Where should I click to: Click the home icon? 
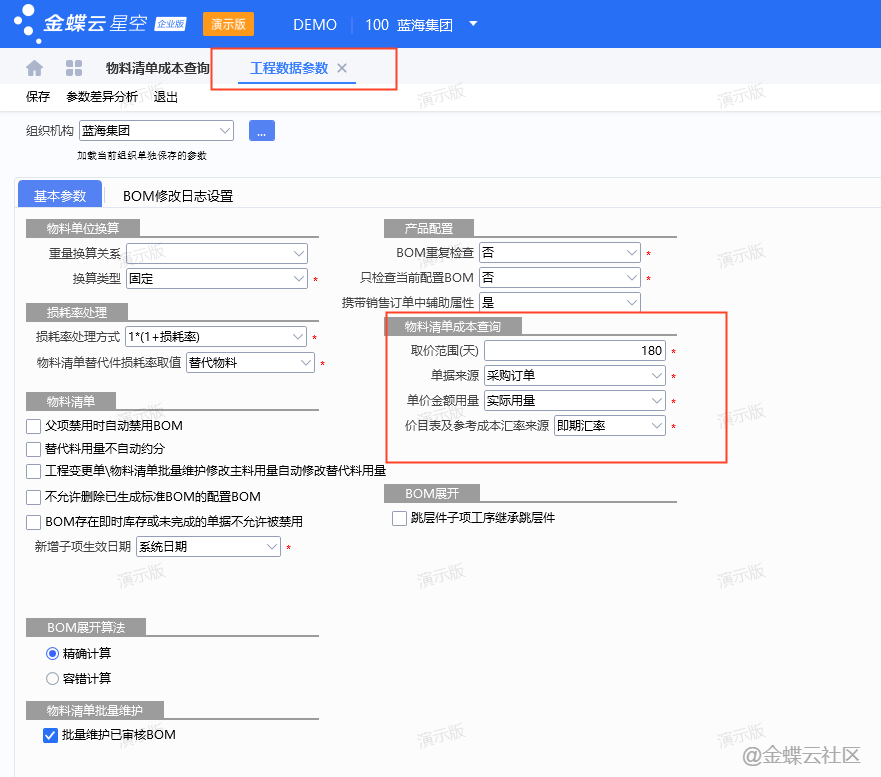pyautogui.click(x=35, y=68)
